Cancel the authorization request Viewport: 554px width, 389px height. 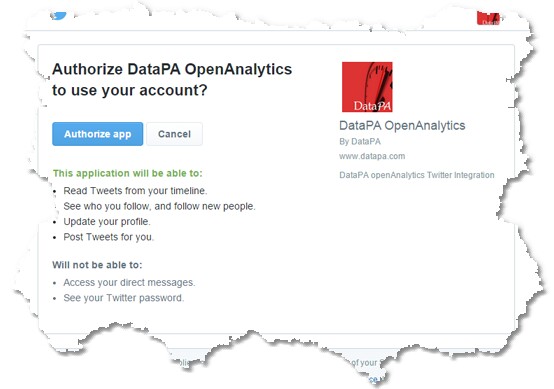tap(175, 134)
